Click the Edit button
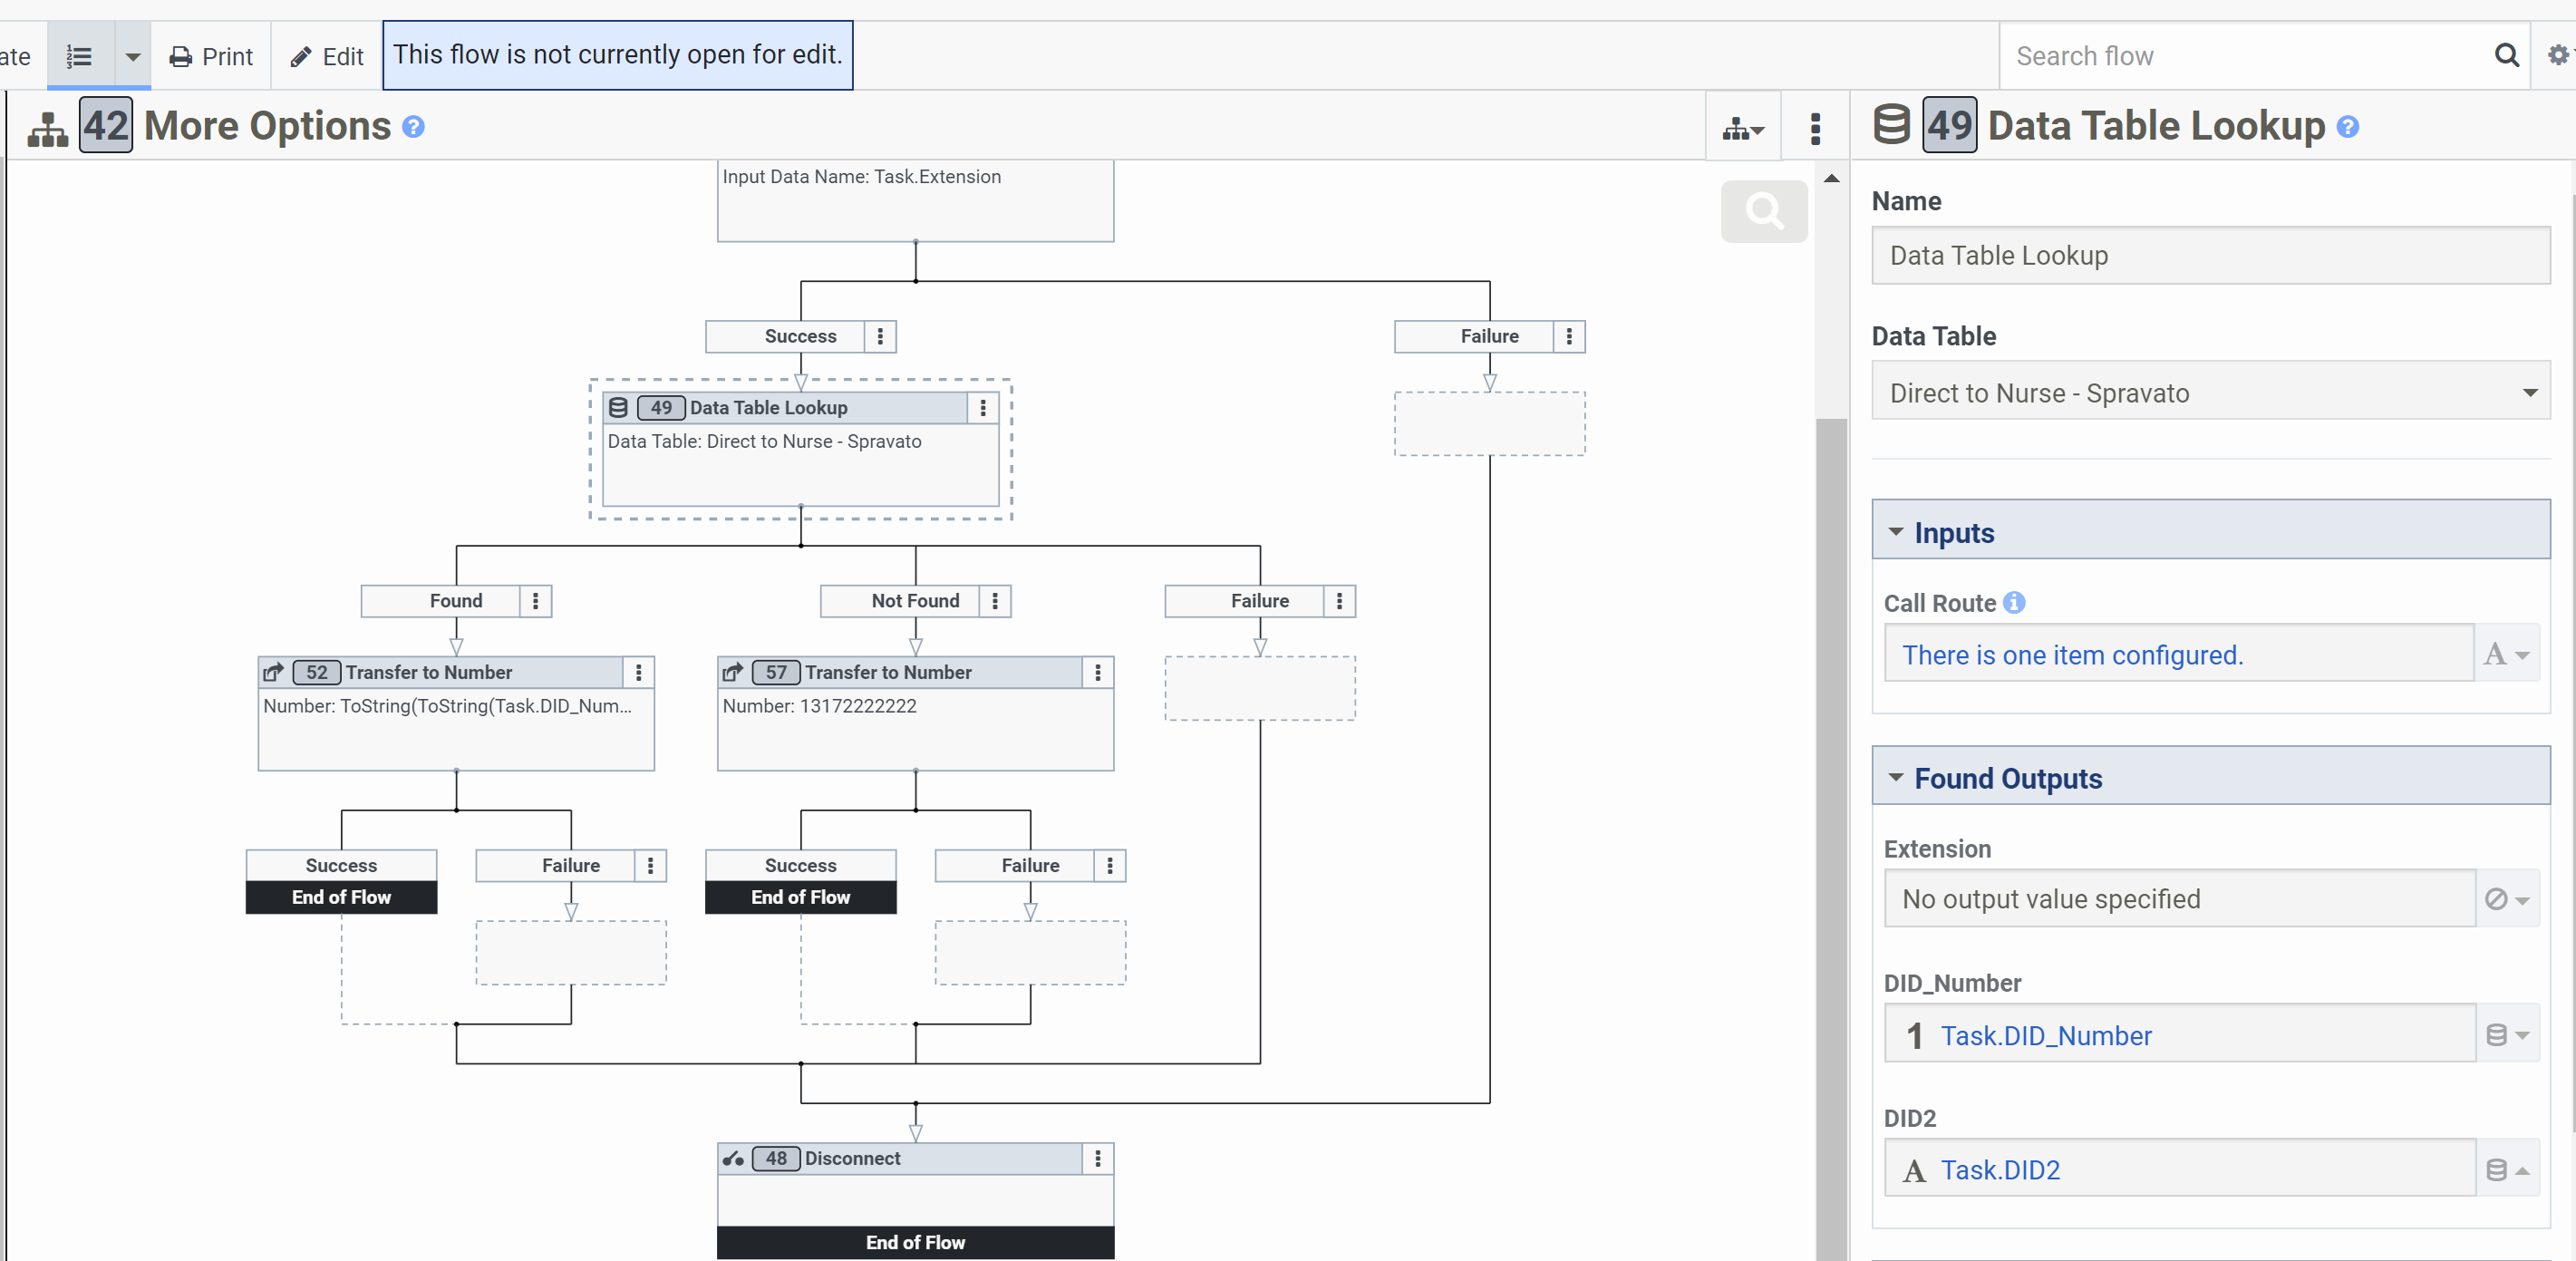The width and height of the screenshot is (2576, 1261). (x=327, y=56)
